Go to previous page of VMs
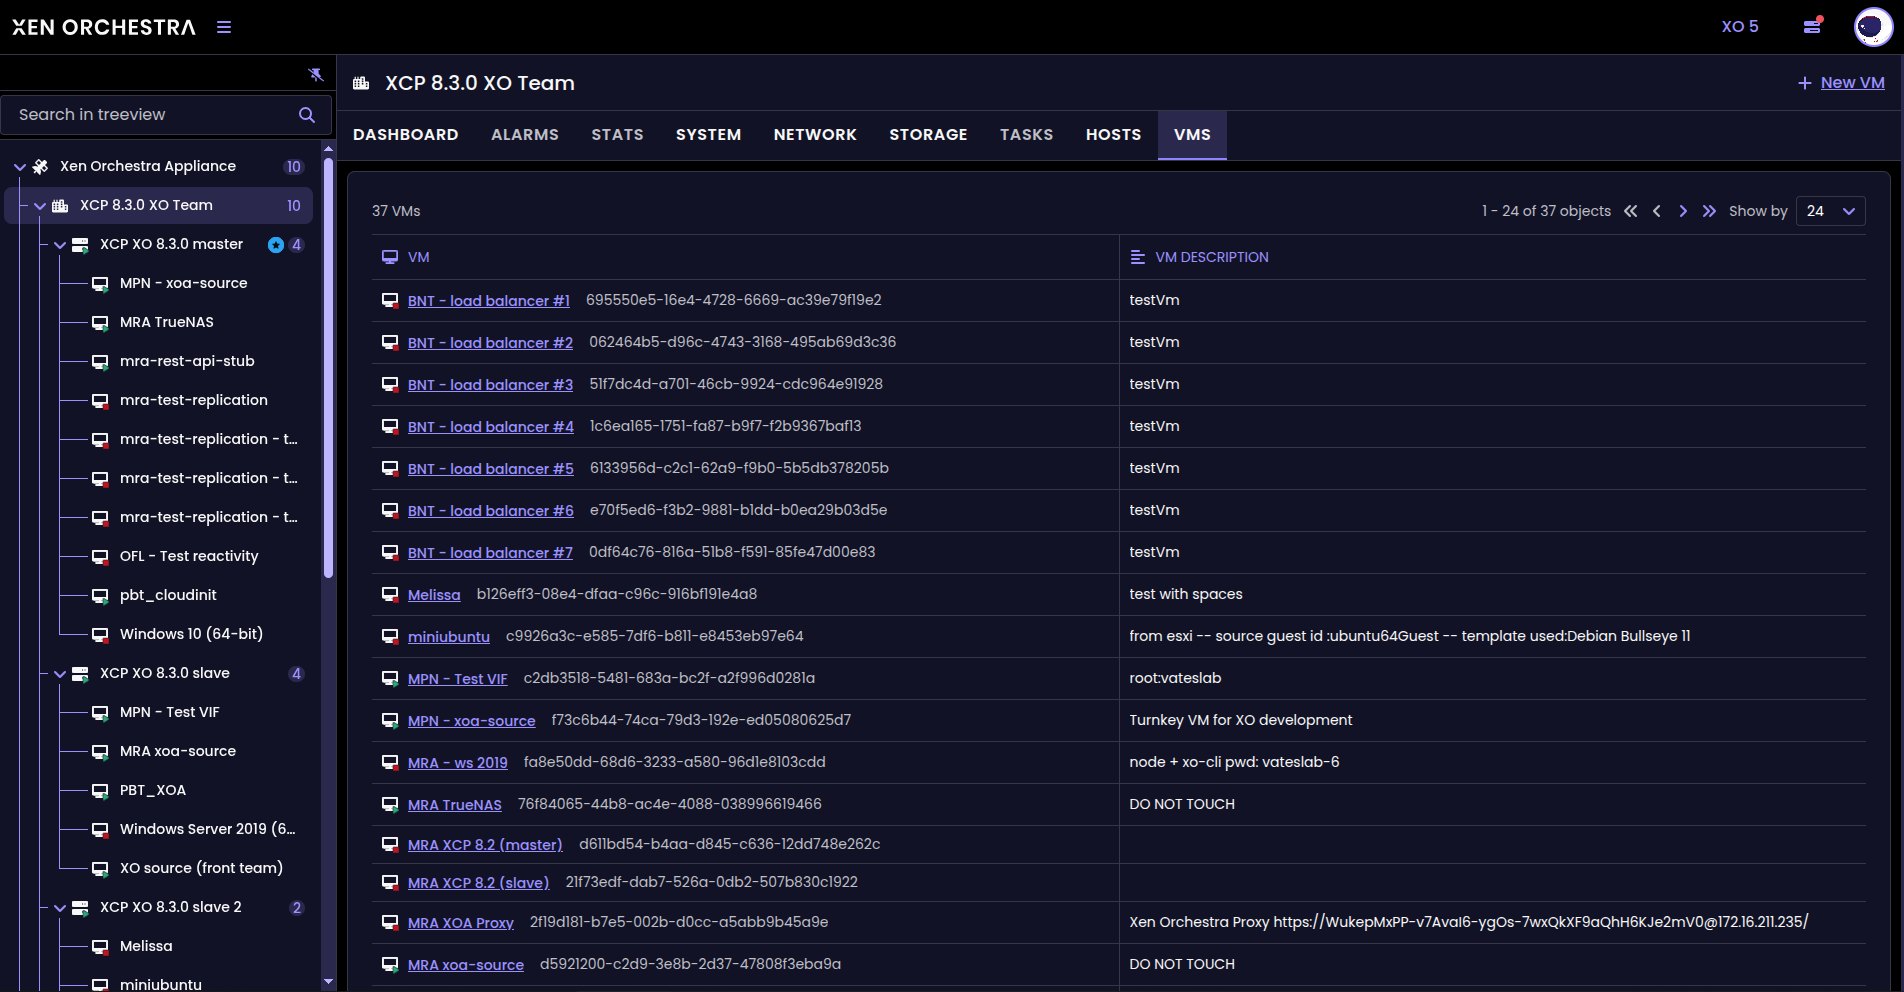The height and width of the screenshot is (992, 1904). [x=1657, y=211]
